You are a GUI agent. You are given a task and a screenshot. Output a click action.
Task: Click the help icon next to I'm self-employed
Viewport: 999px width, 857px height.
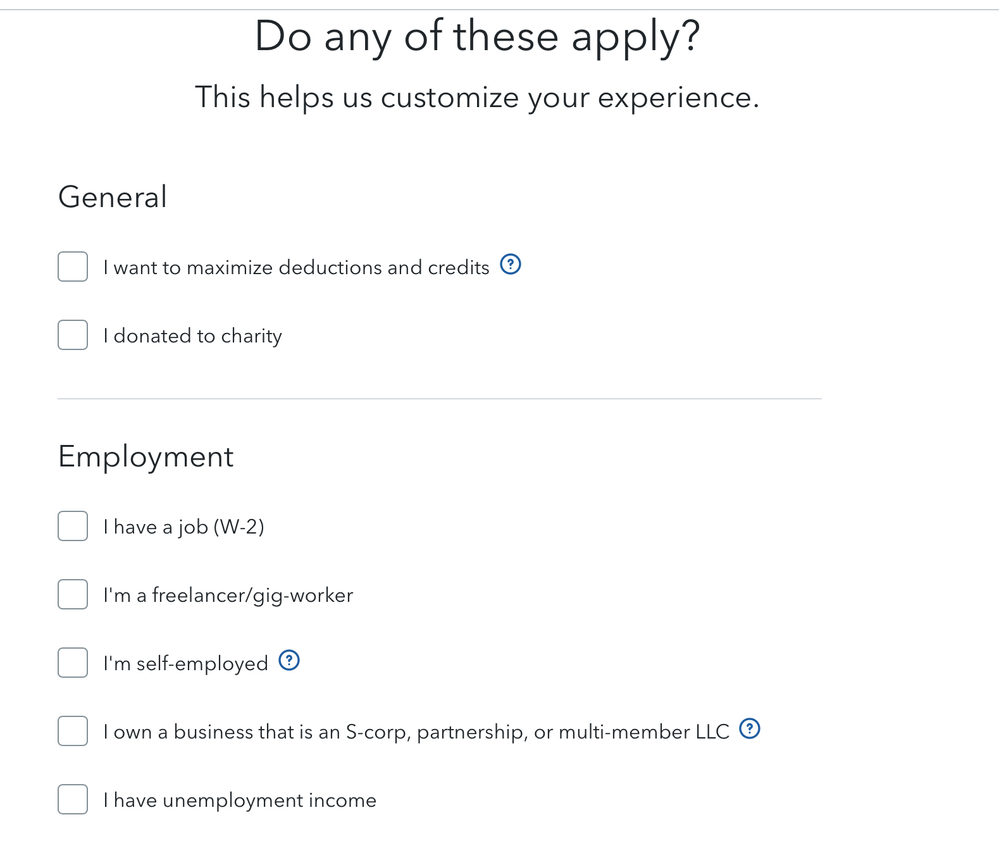click(x=289, y=661)
